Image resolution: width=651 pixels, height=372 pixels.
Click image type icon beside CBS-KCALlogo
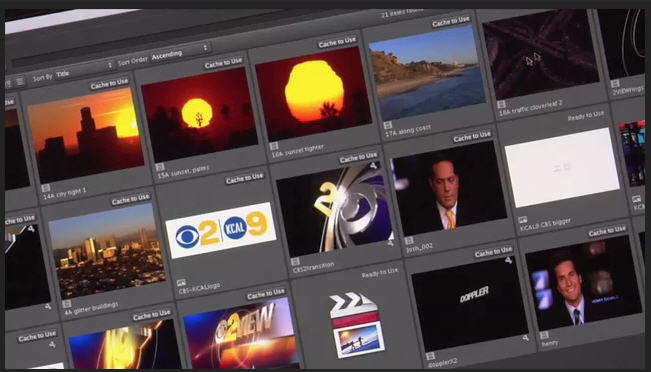(x=181, y=283)
